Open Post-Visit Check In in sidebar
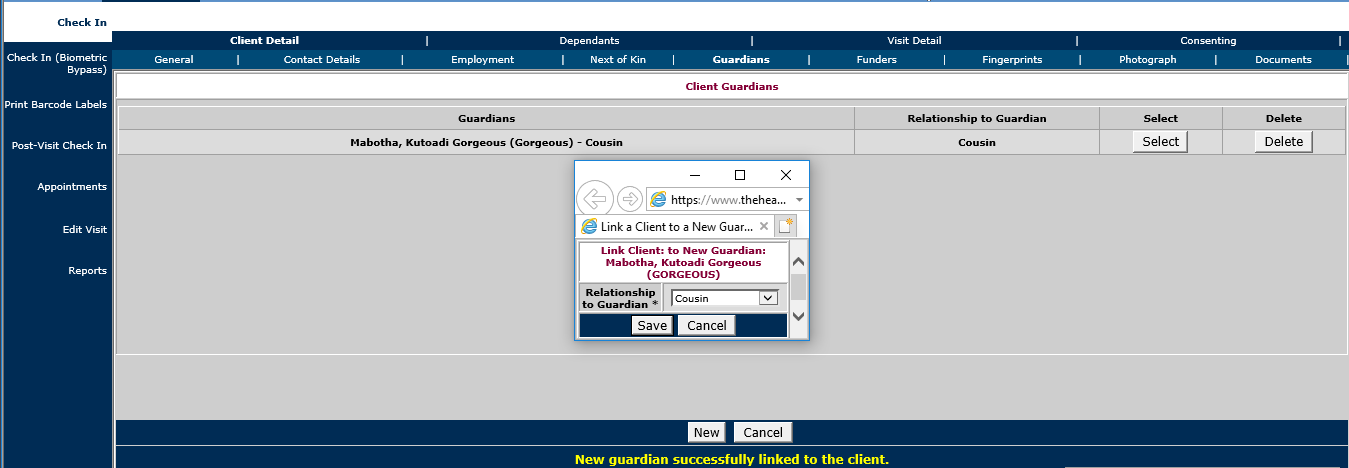The height and width of the screenshot is (468, 1349). (59, 146)
